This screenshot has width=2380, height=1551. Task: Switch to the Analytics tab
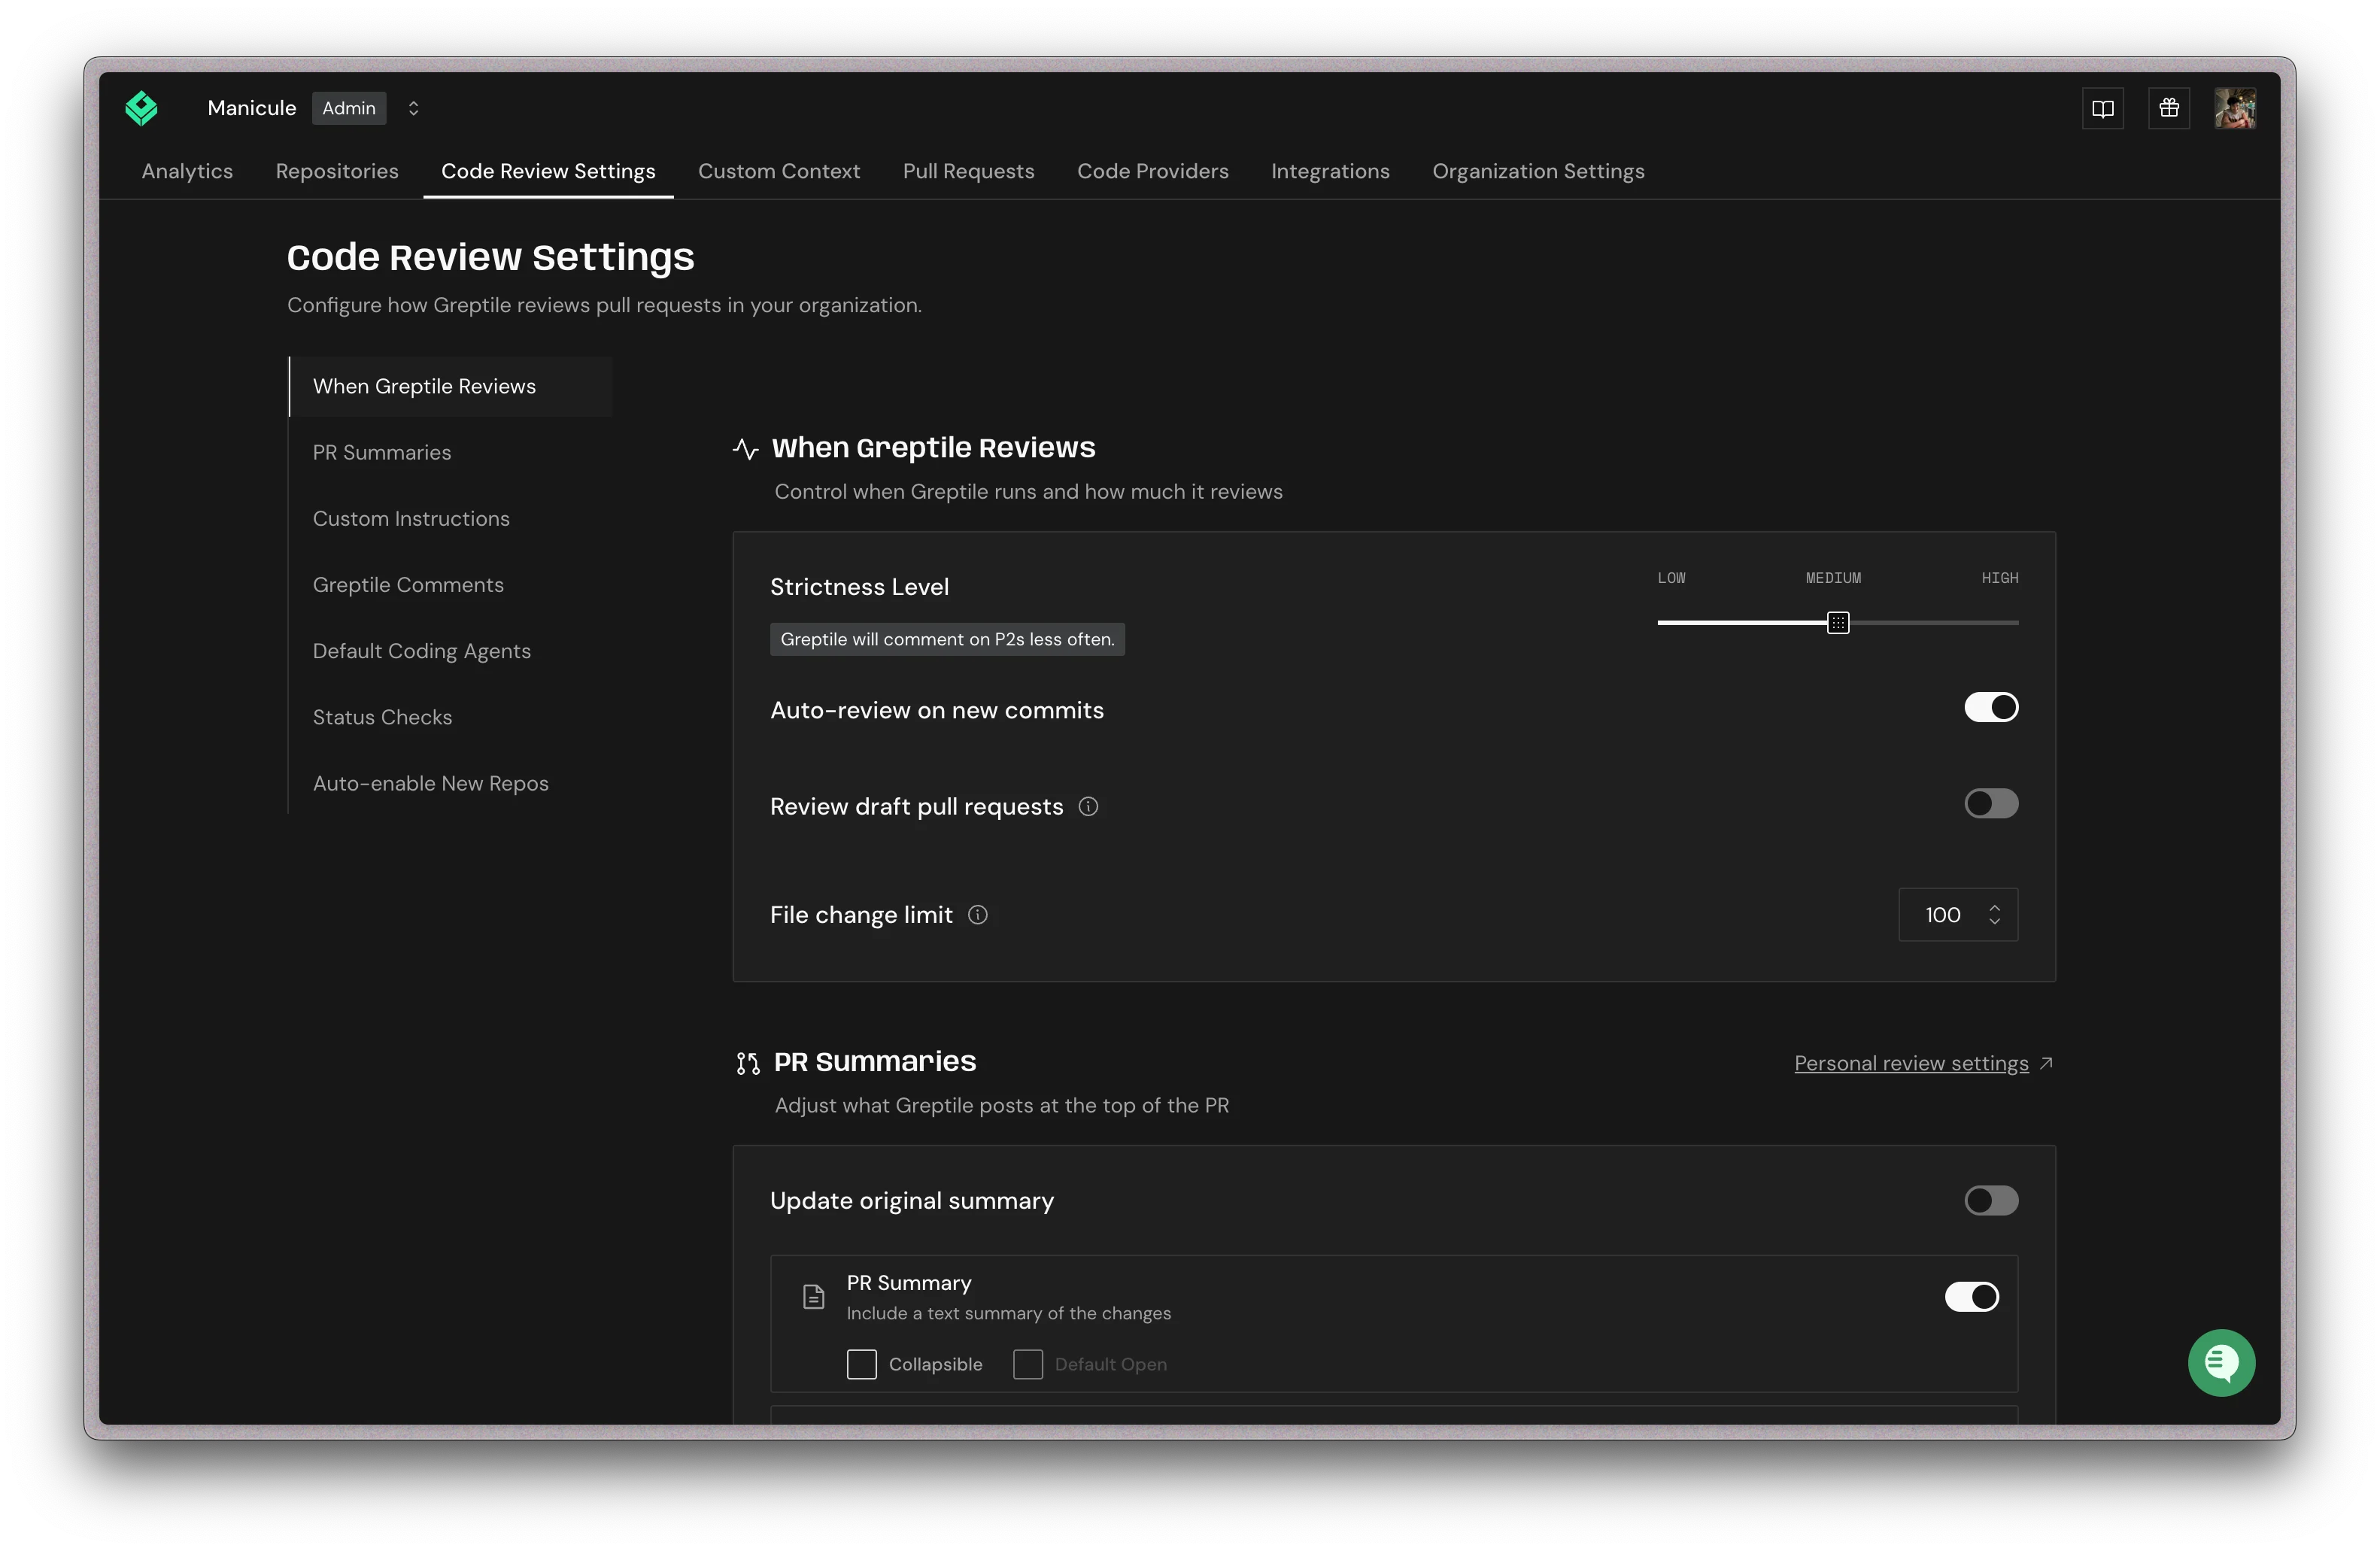(x=187, y=171)
